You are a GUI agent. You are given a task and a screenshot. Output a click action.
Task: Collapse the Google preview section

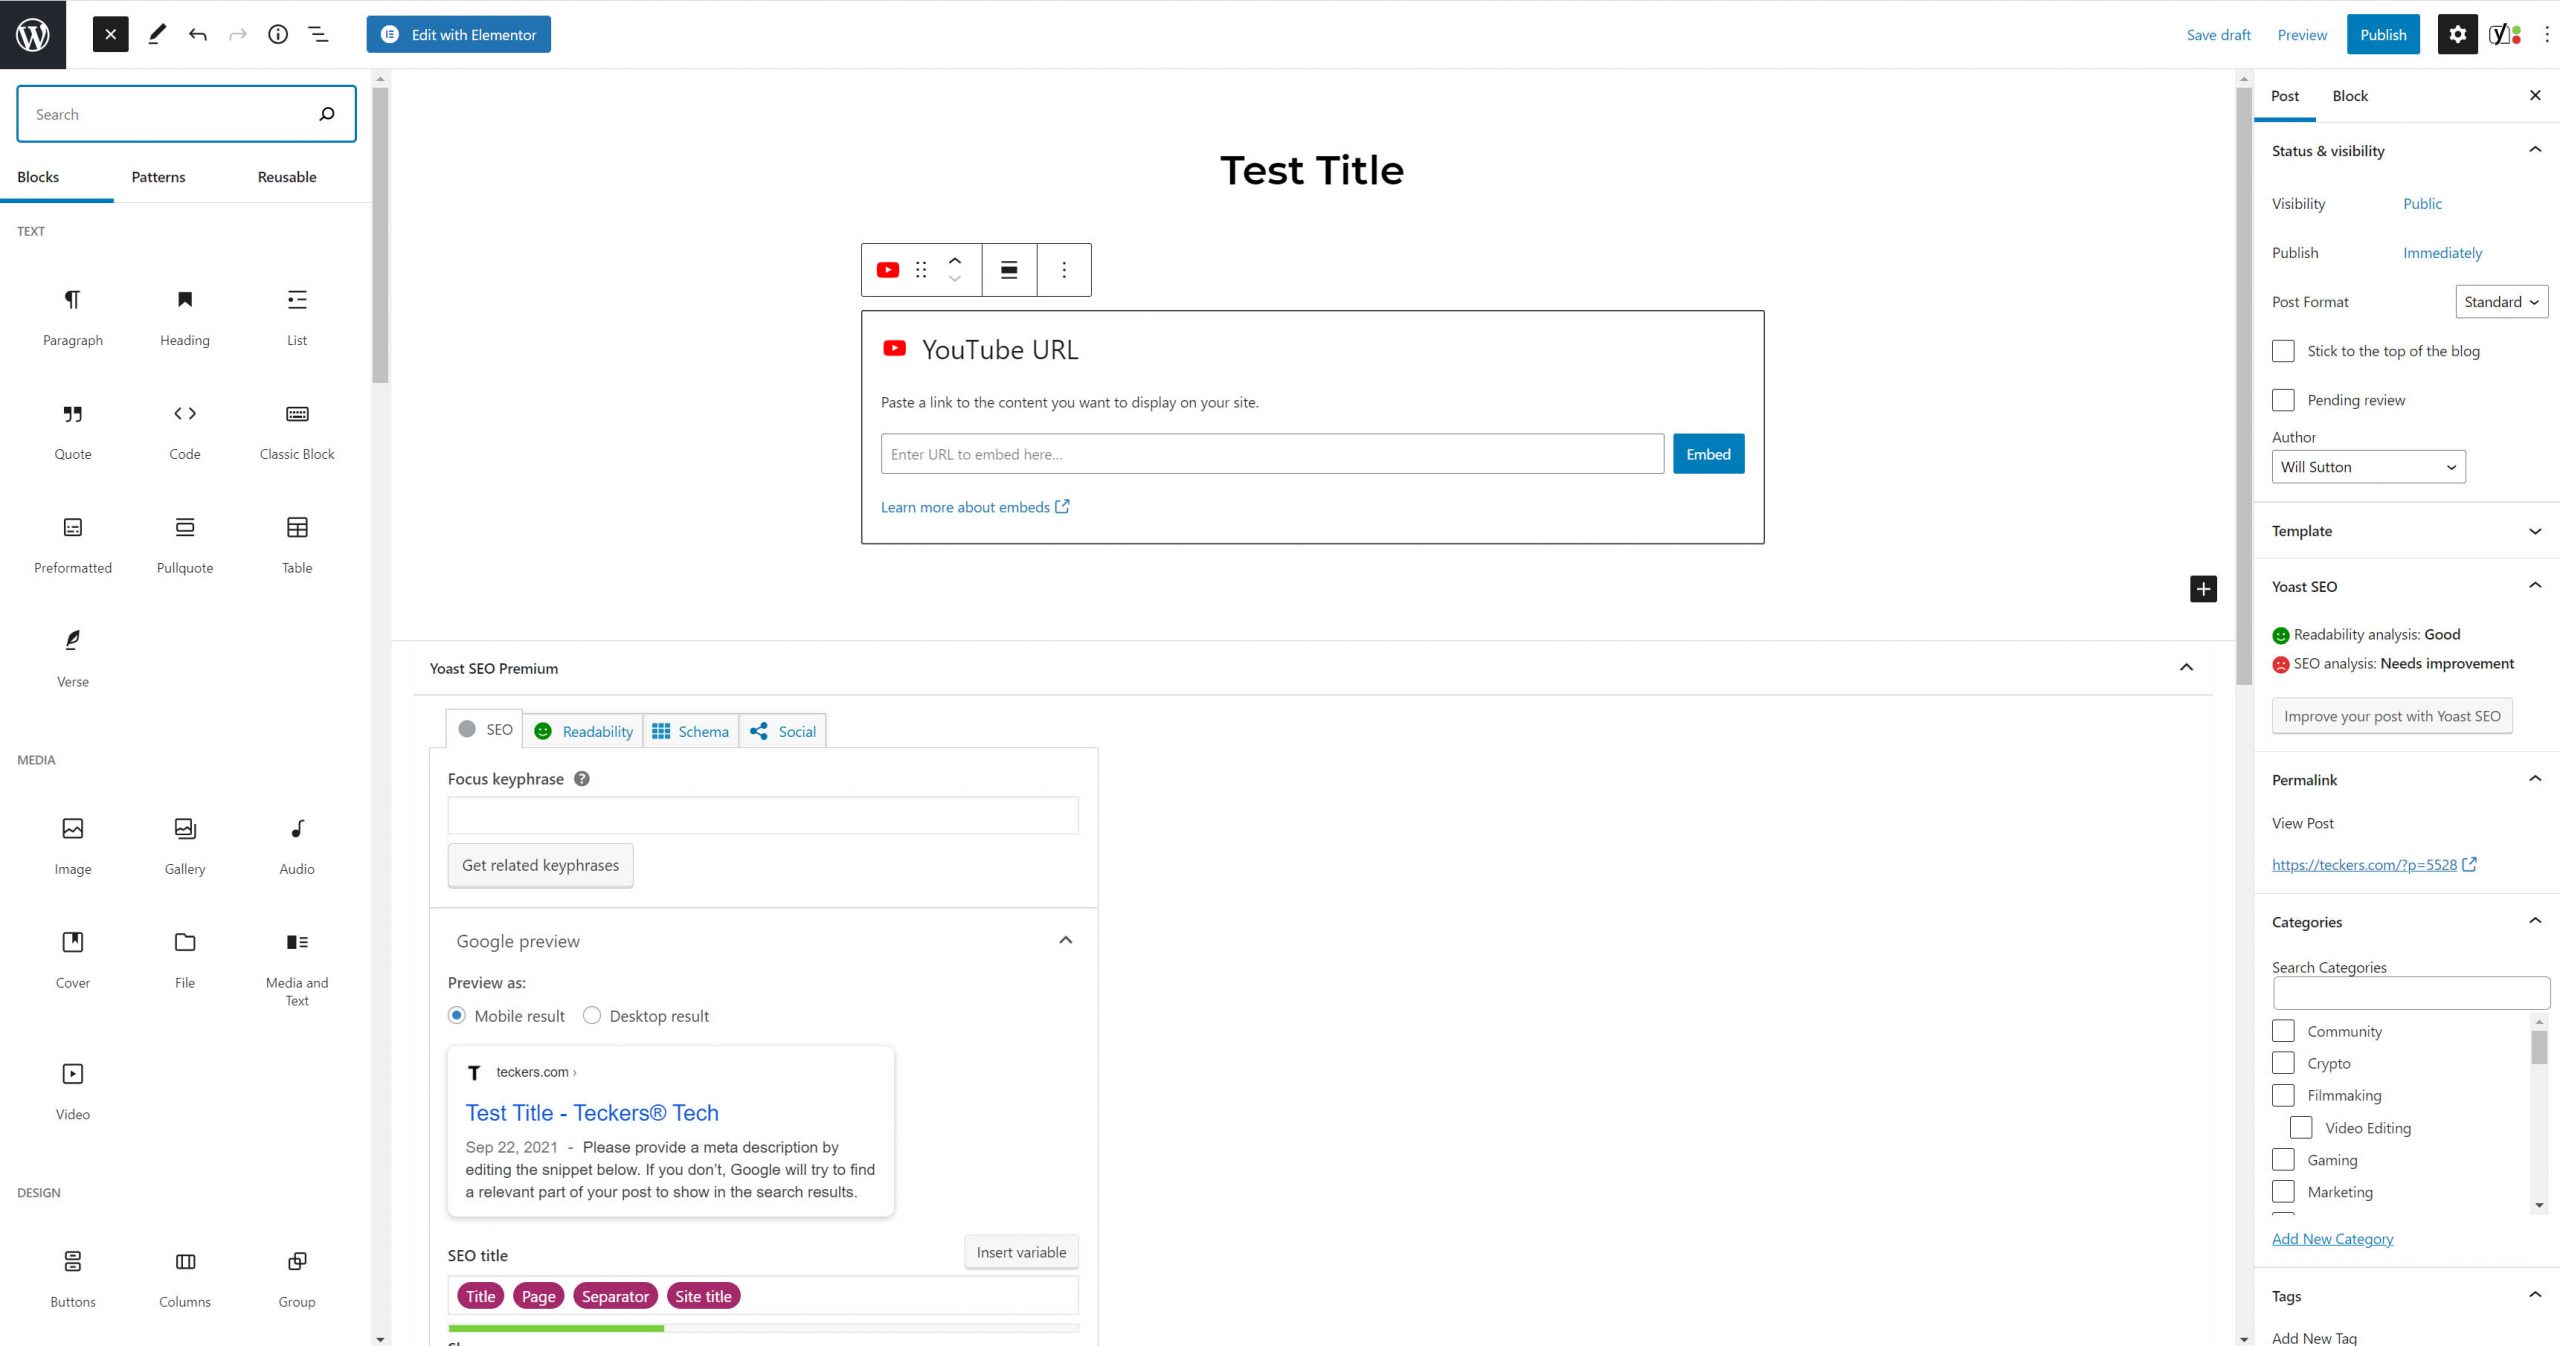(1066, 940)
